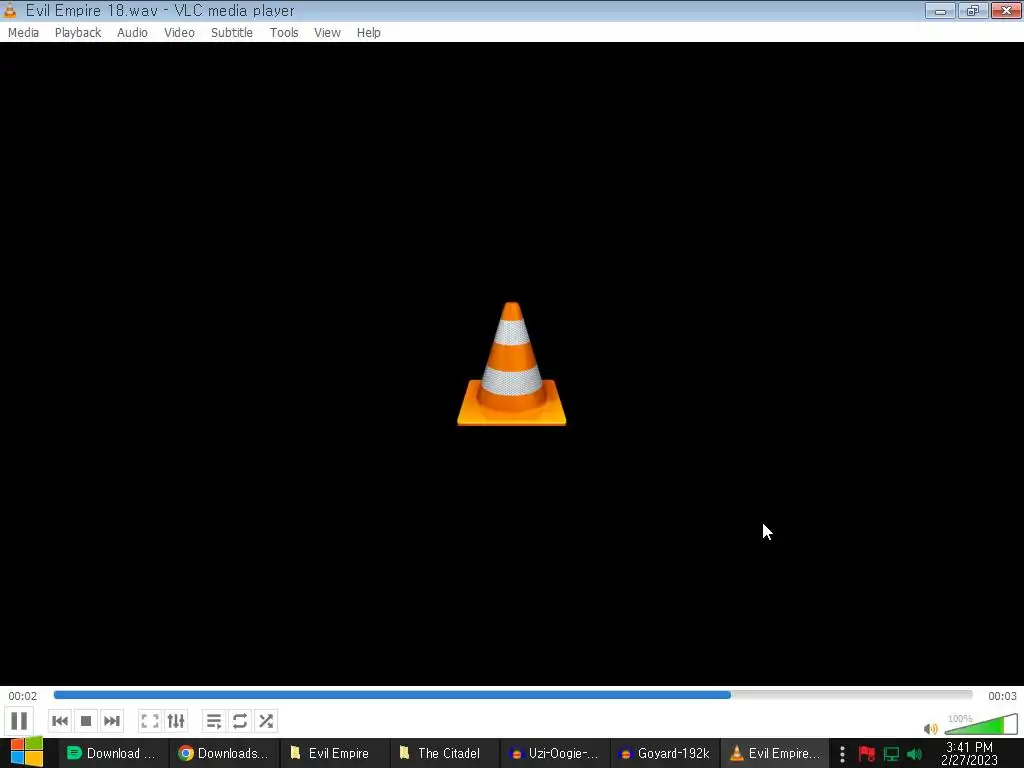Show extended settings equalizer icon
This screenshot has height=768, width=1024.
tap(176, 721)
